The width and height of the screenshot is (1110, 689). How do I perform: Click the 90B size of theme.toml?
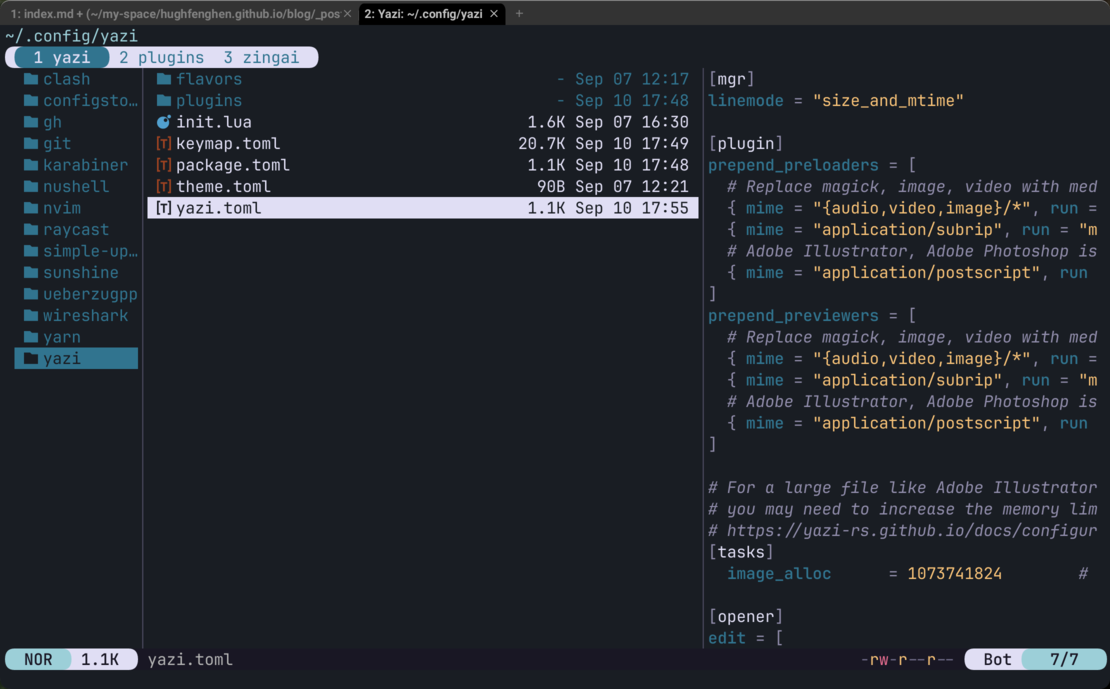coord(551,186)
